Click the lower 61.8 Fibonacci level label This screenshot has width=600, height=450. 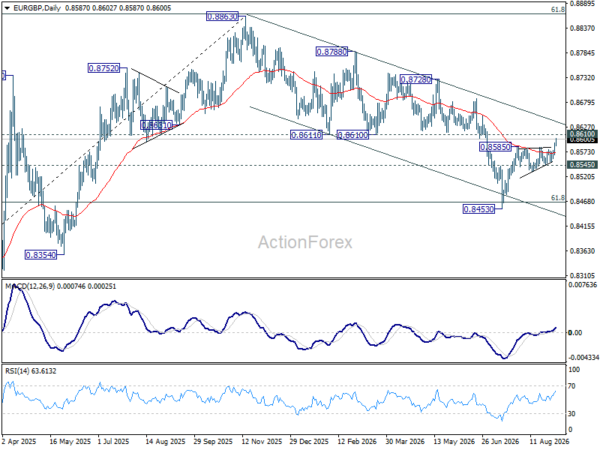click(x=558, y=198)
